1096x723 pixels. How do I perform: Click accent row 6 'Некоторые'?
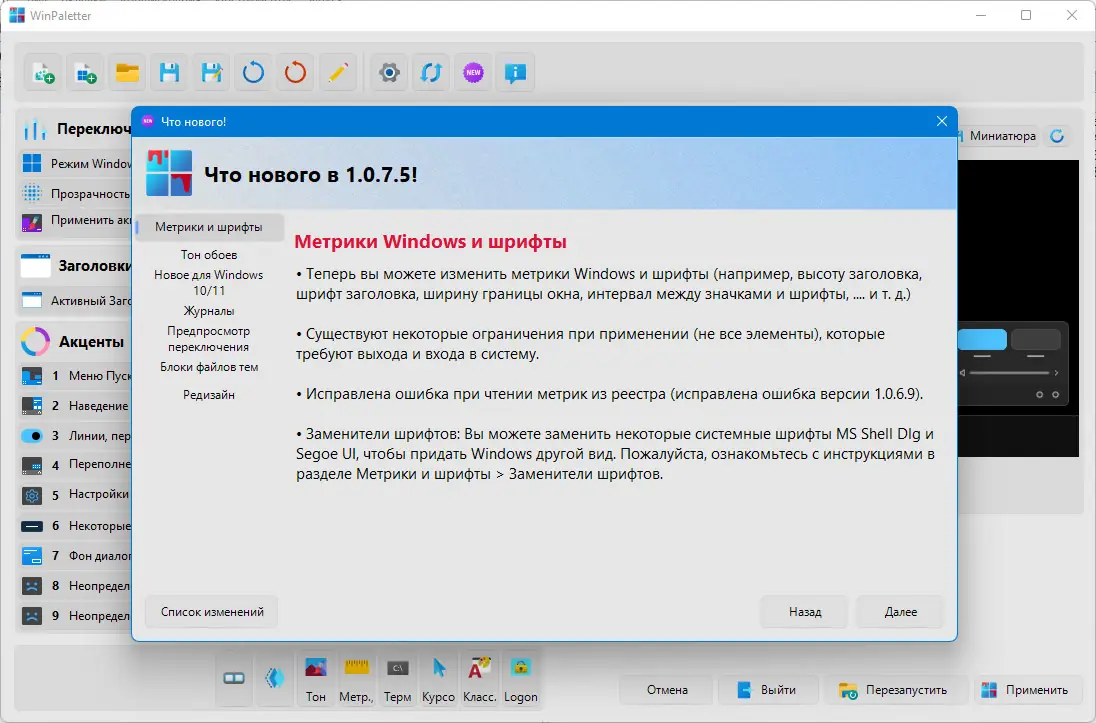75,526
